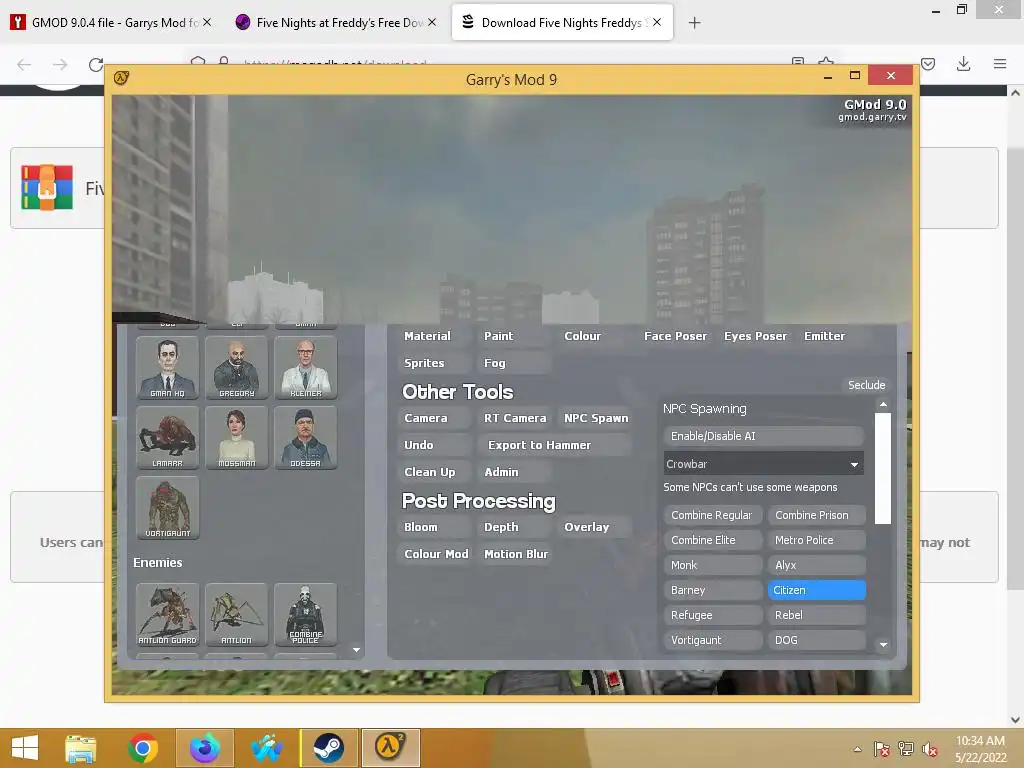Open Save to Pocket in Firefox
The height and width of the screenshot is (768, 1024).
[928, 64]
